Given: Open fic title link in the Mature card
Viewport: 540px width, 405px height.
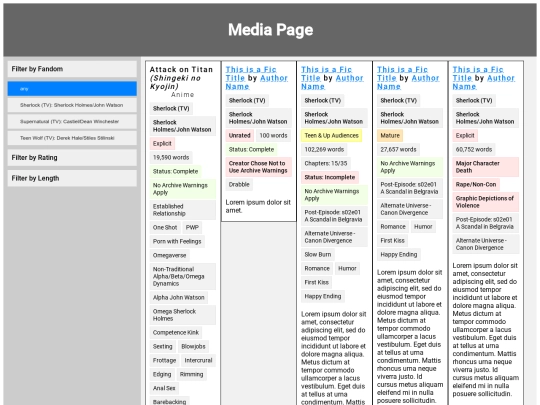Looking at the screenshot, I should pyautogui.click(x=402, y=74).
